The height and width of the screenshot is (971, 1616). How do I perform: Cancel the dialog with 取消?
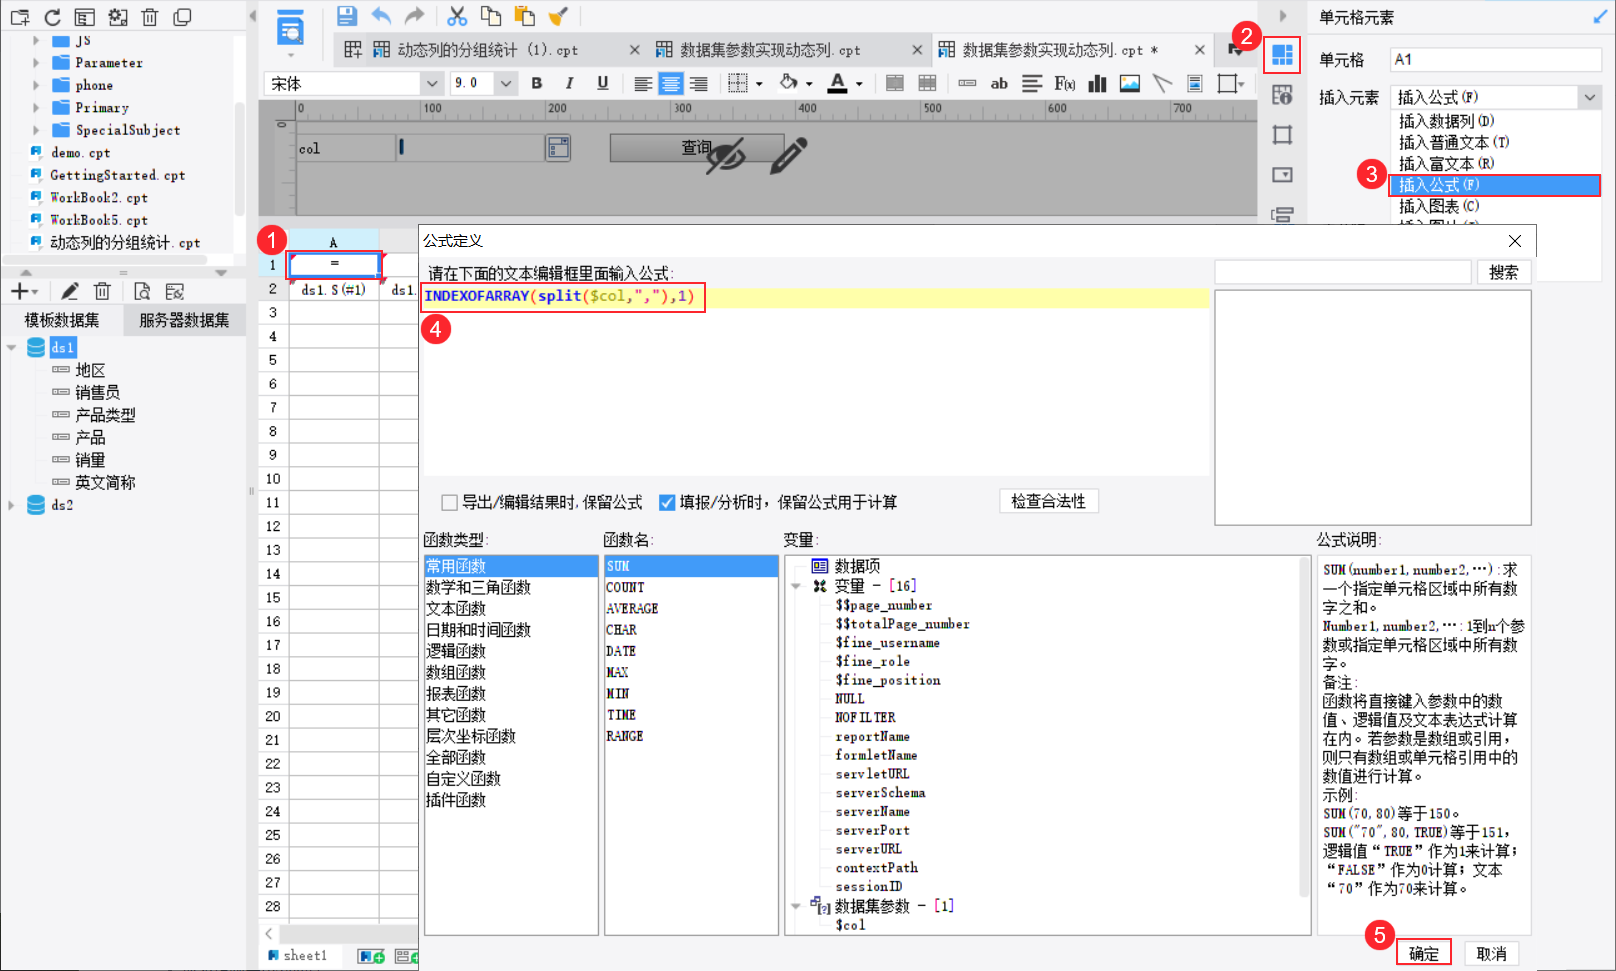click(x=1491, y=954)
